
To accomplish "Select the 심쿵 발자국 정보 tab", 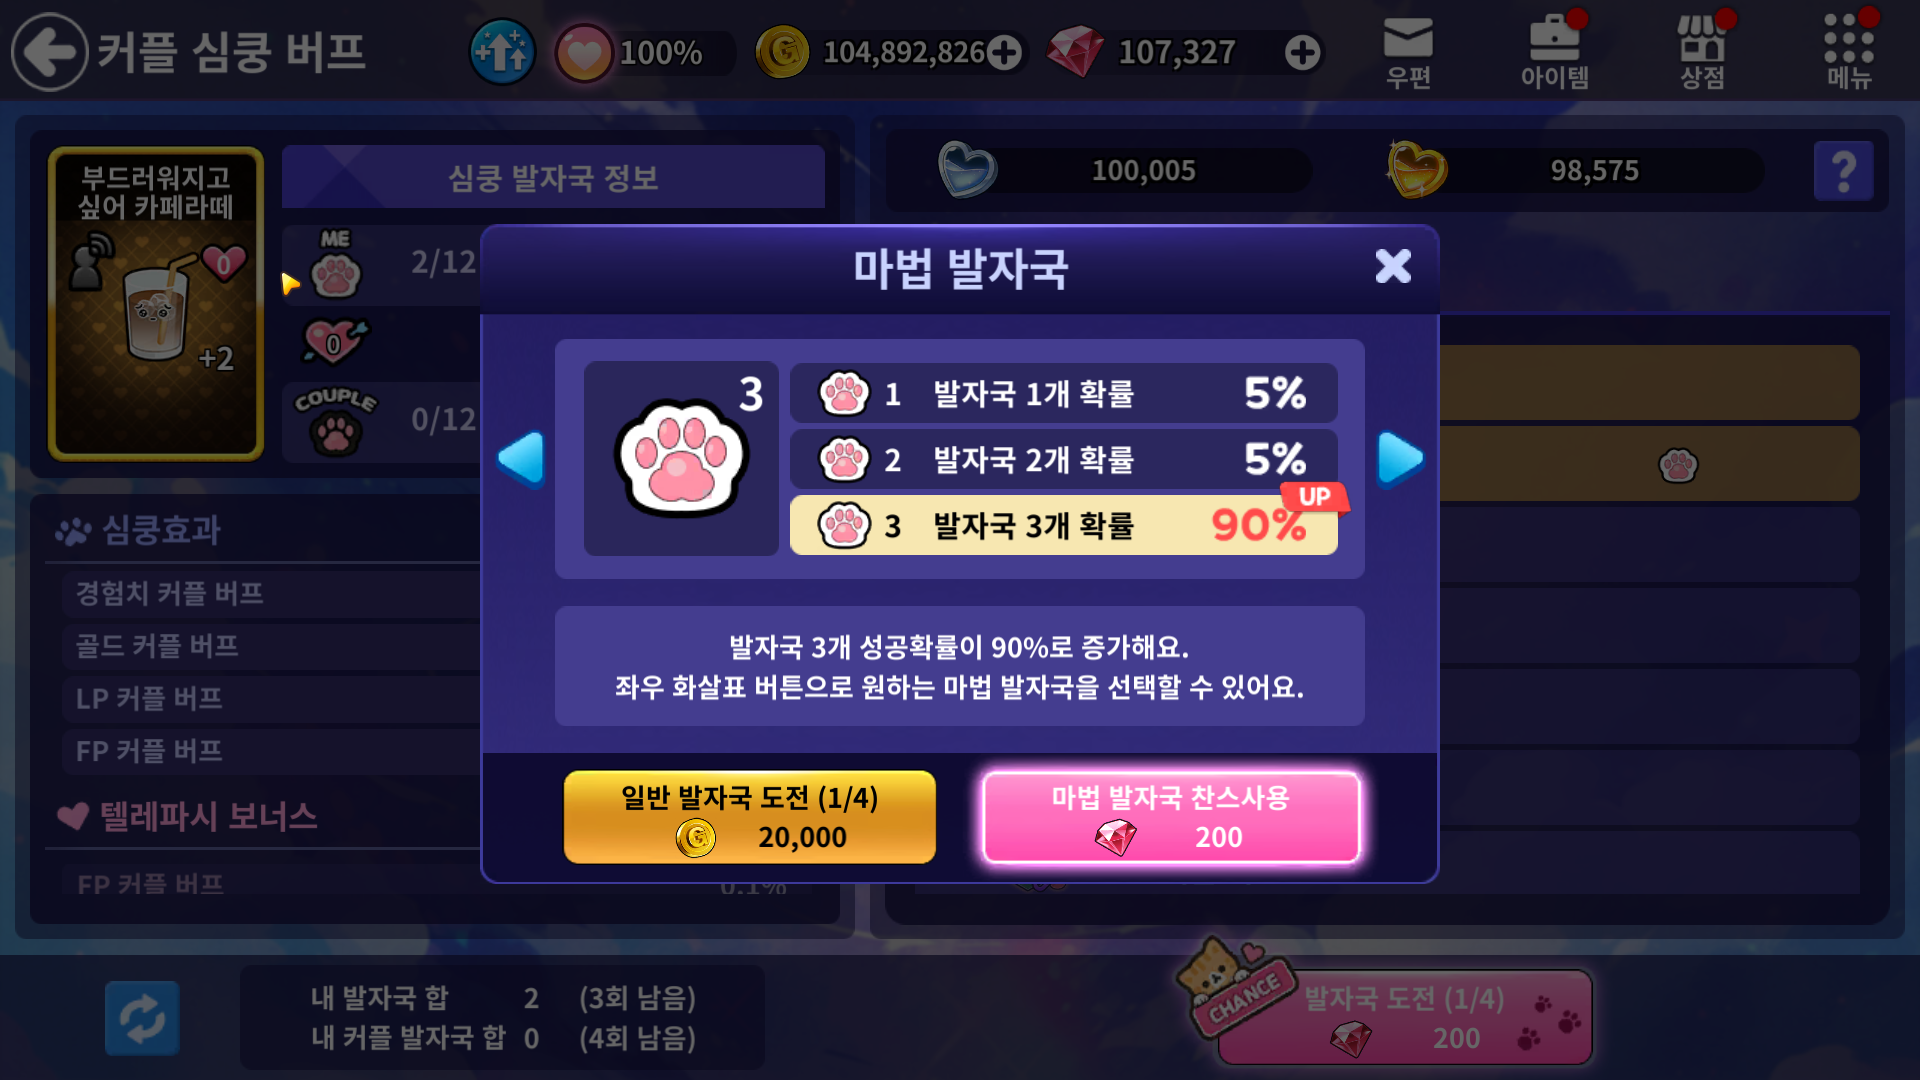I will click(x=553, y=178).
